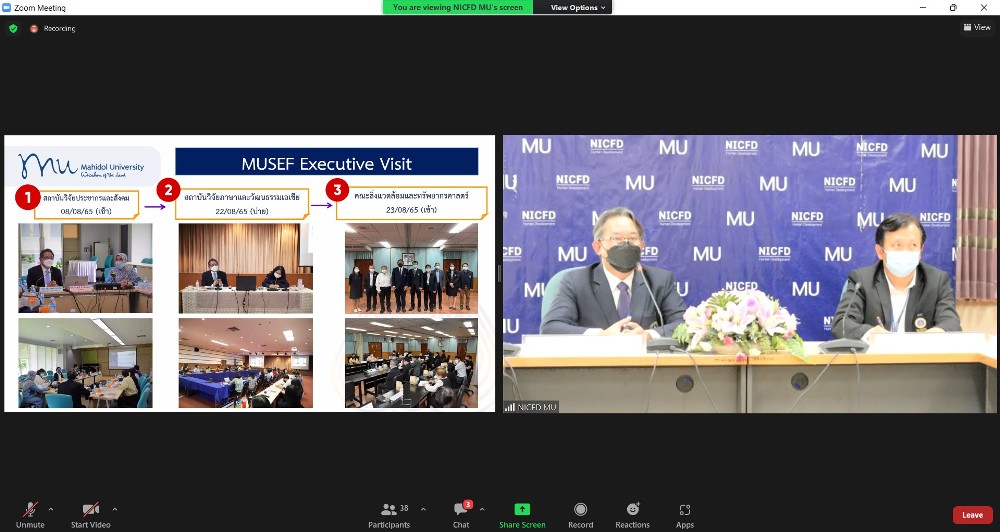Open the View Options dropdown

pos(578,7)
